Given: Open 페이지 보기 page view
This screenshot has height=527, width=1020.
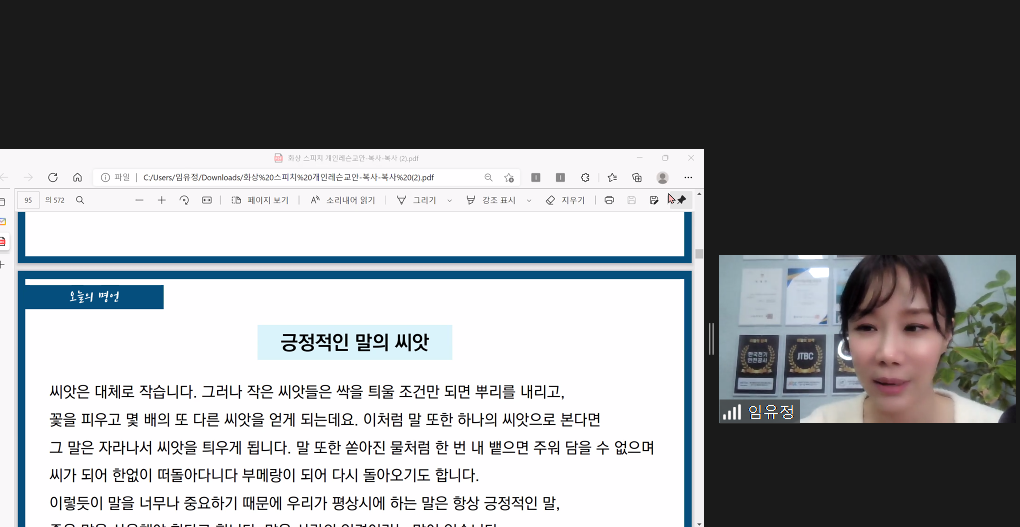Looking at the screenshot, I should (260, 200).
